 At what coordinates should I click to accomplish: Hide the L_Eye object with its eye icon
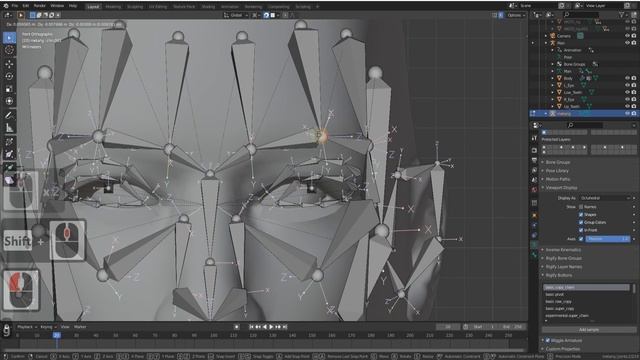627,85
